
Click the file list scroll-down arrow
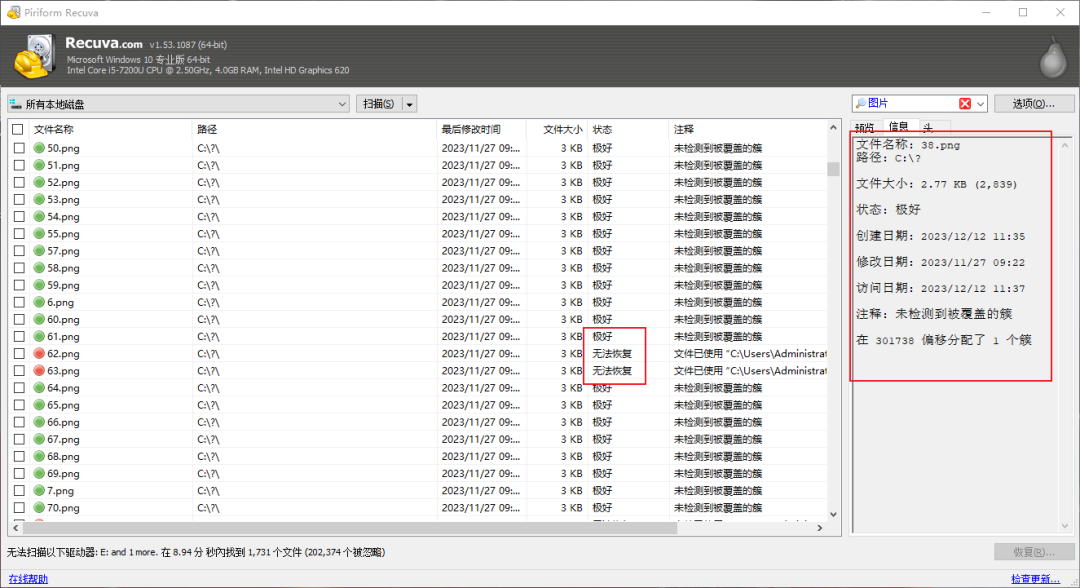(833, 514)
